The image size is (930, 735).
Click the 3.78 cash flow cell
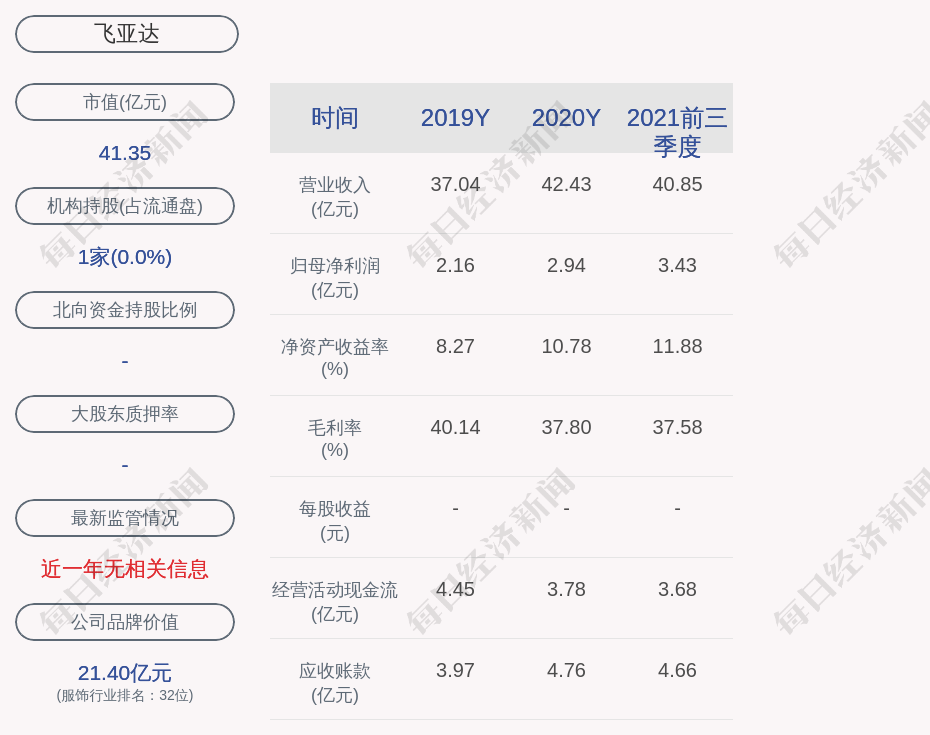[x=566, y=589]
